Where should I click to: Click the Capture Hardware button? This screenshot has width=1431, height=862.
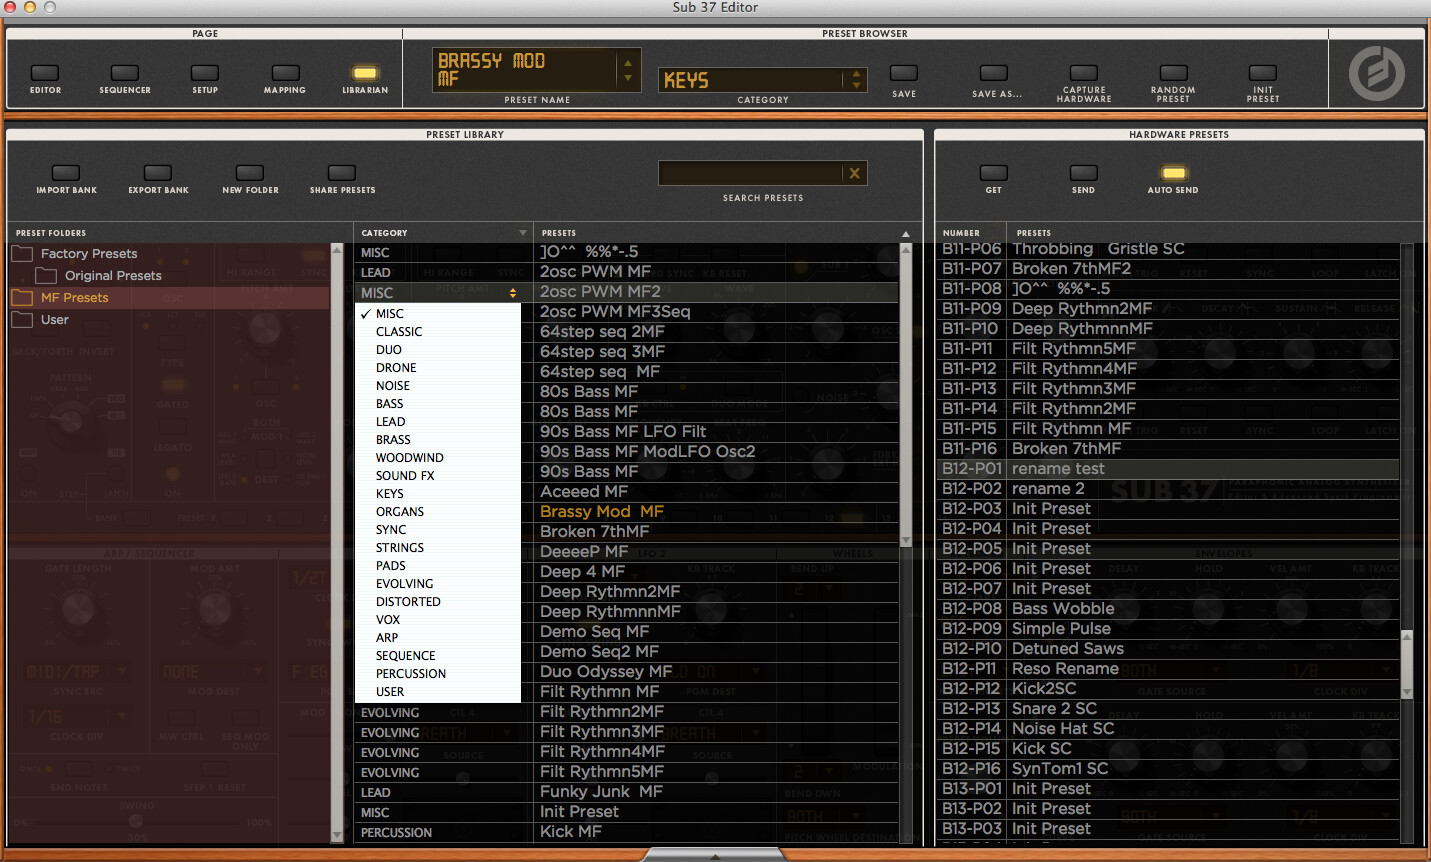(x=1084, y=73)
